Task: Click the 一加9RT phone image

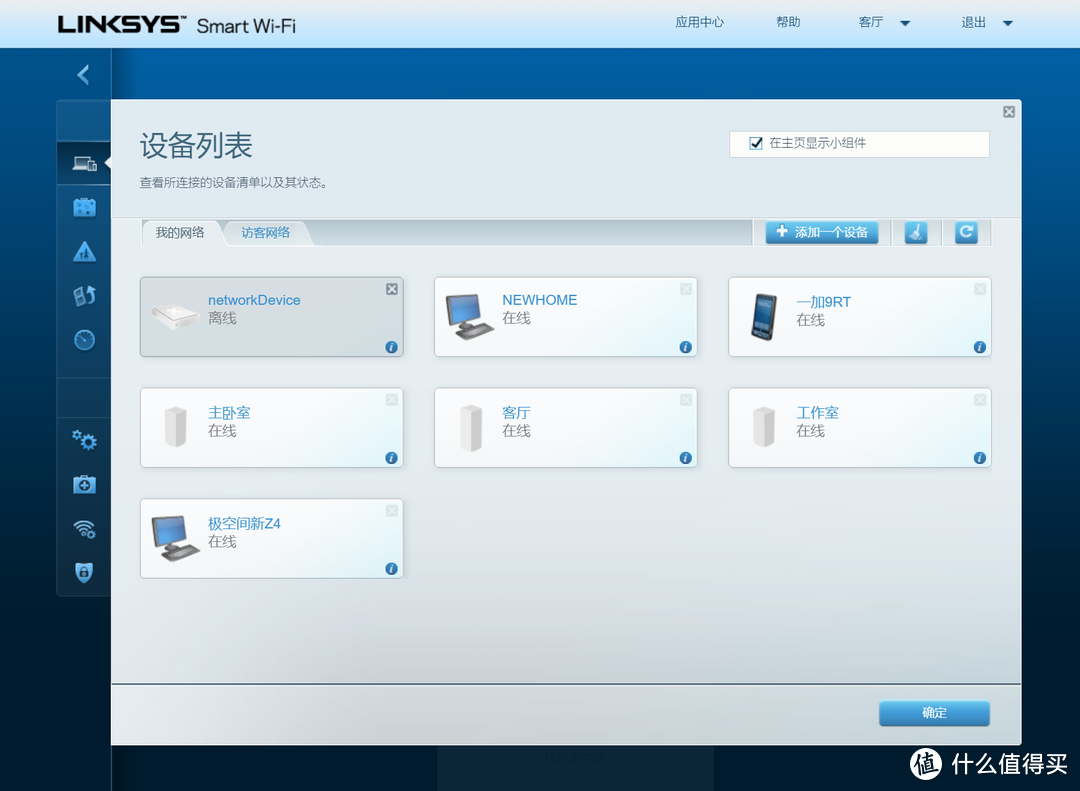Action: coord(764,317)
